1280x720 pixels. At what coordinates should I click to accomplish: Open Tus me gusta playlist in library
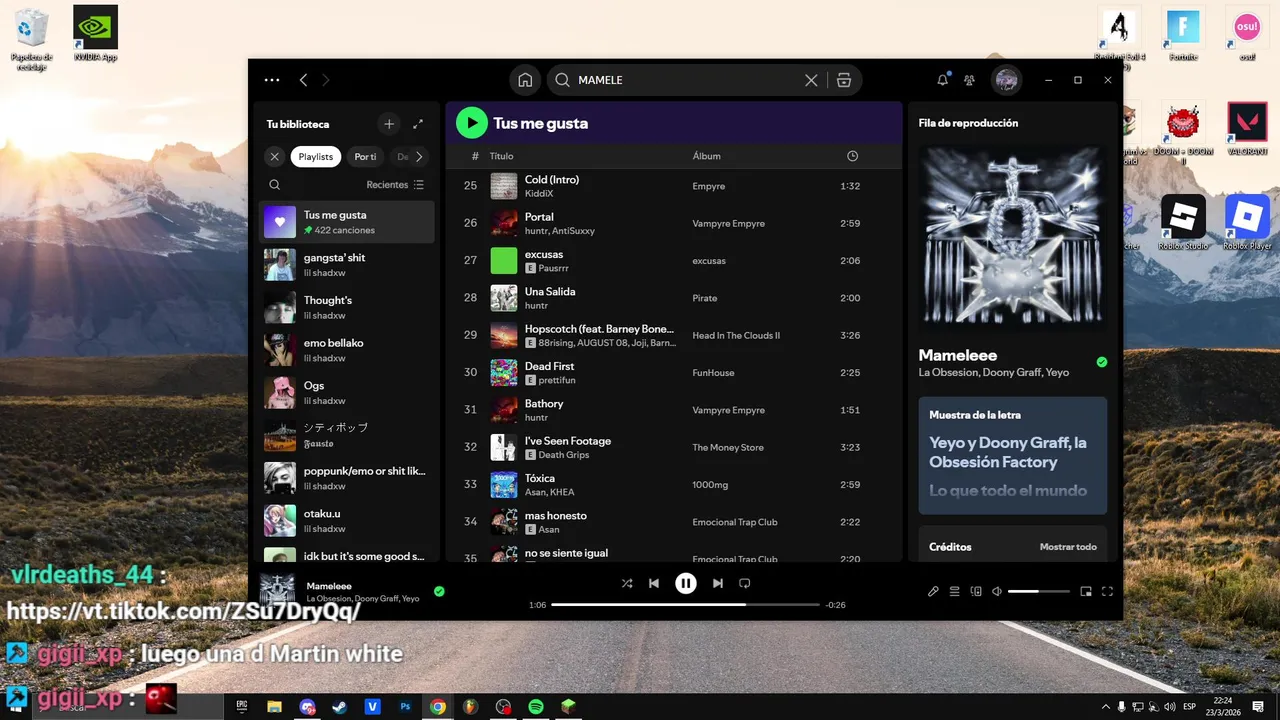tap(347, 222)
